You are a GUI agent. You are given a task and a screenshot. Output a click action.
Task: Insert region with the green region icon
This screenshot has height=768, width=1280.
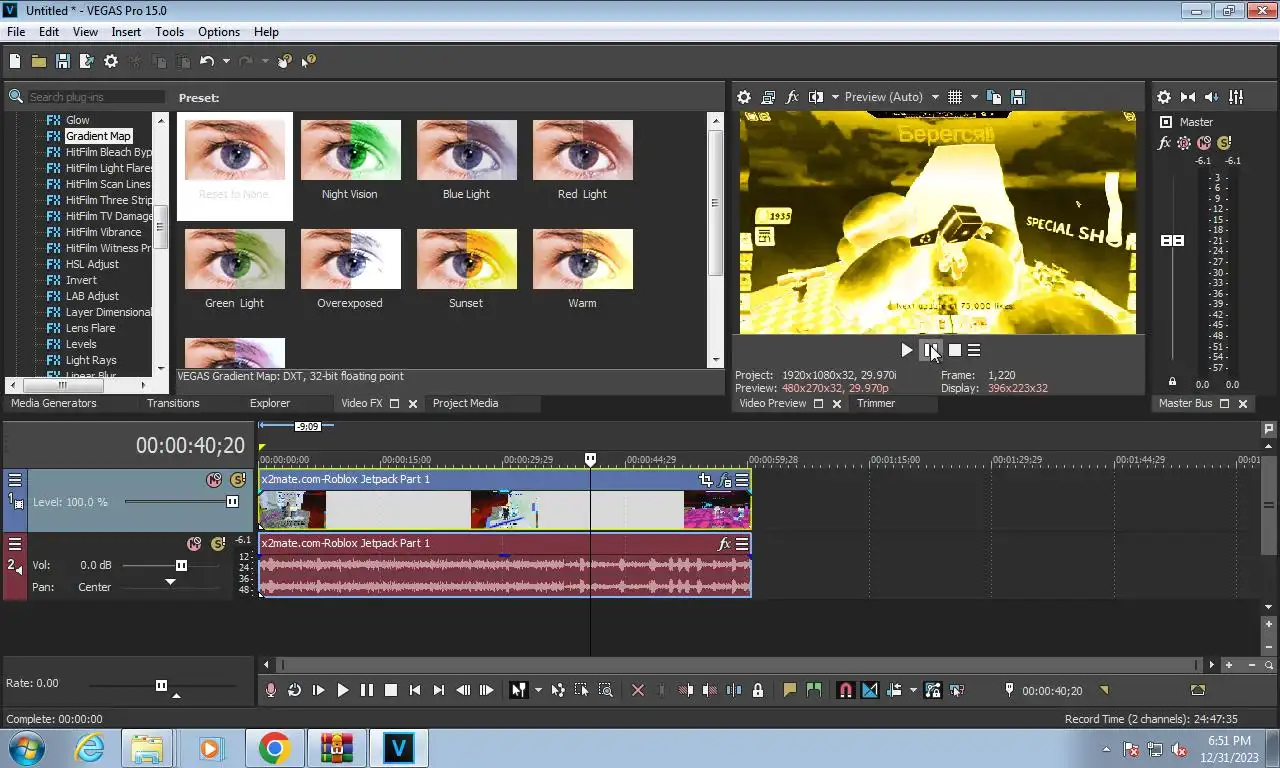coord(814,690)
